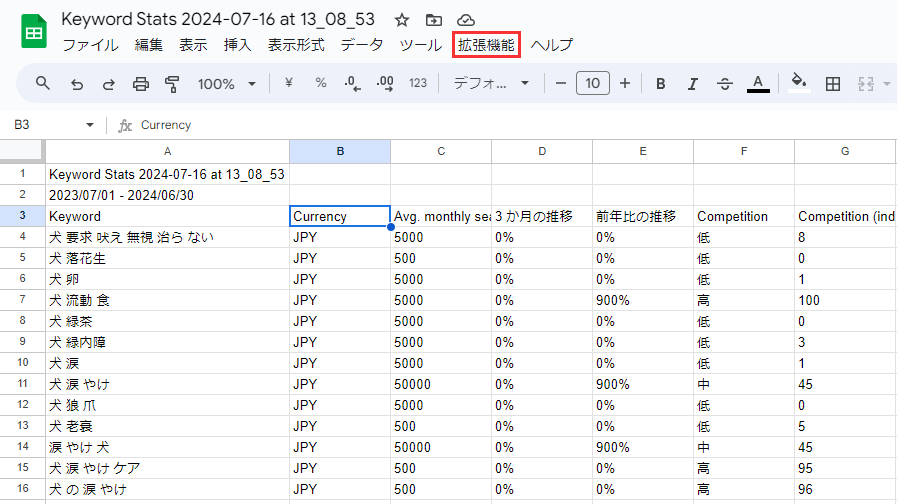
Task: Click the document title Keyword Stats
Action: point(218,19)
